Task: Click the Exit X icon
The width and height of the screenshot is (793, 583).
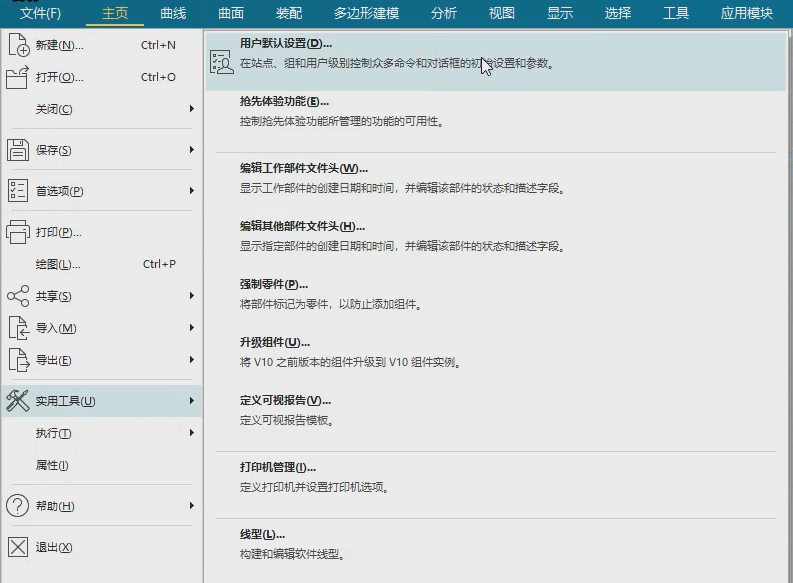Action: point(18,547)
